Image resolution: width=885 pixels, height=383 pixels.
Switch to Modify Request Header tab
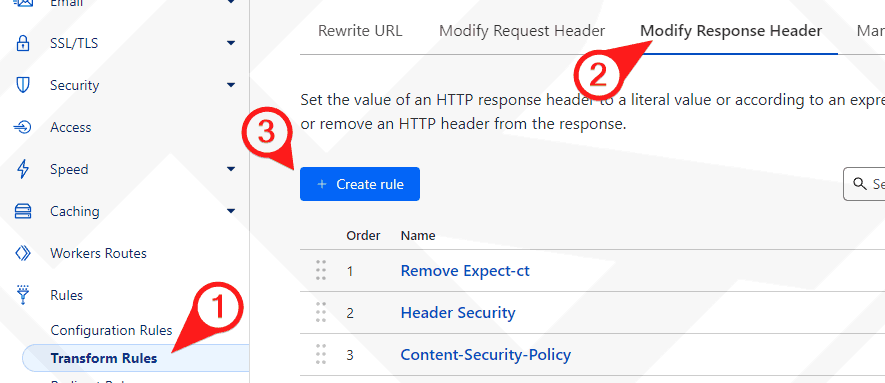pyautogui.click(x=522, y=30)
